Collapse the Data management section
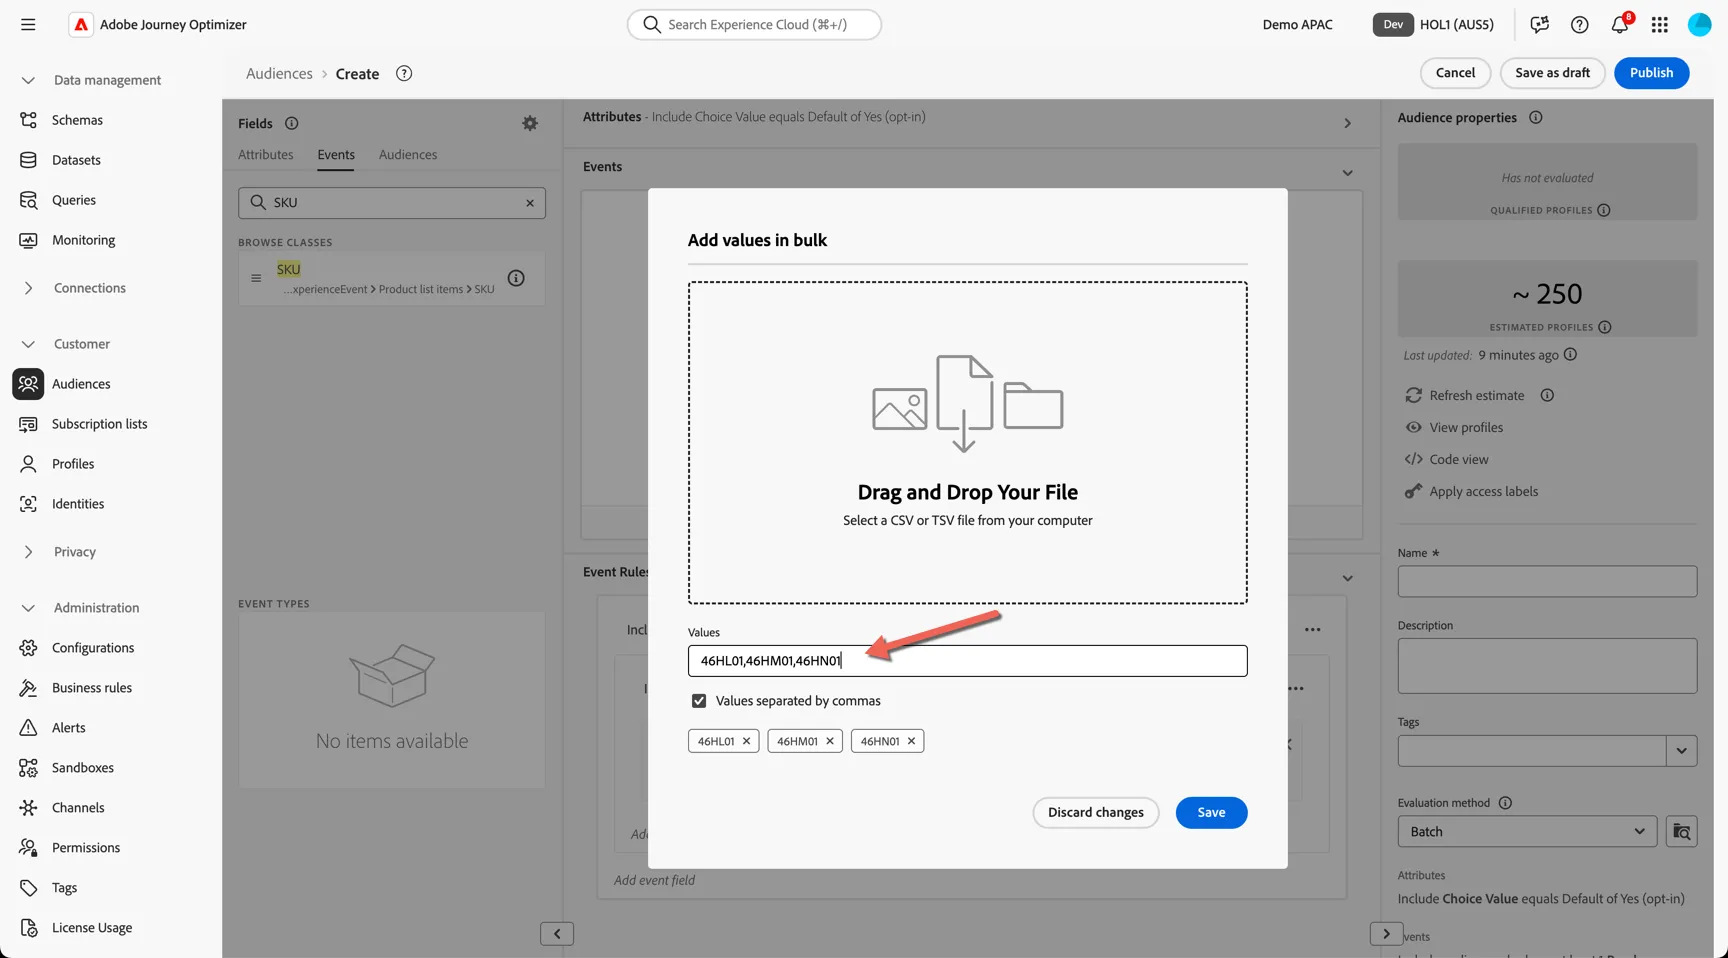Screen dimensions: 1728x958 28,80
